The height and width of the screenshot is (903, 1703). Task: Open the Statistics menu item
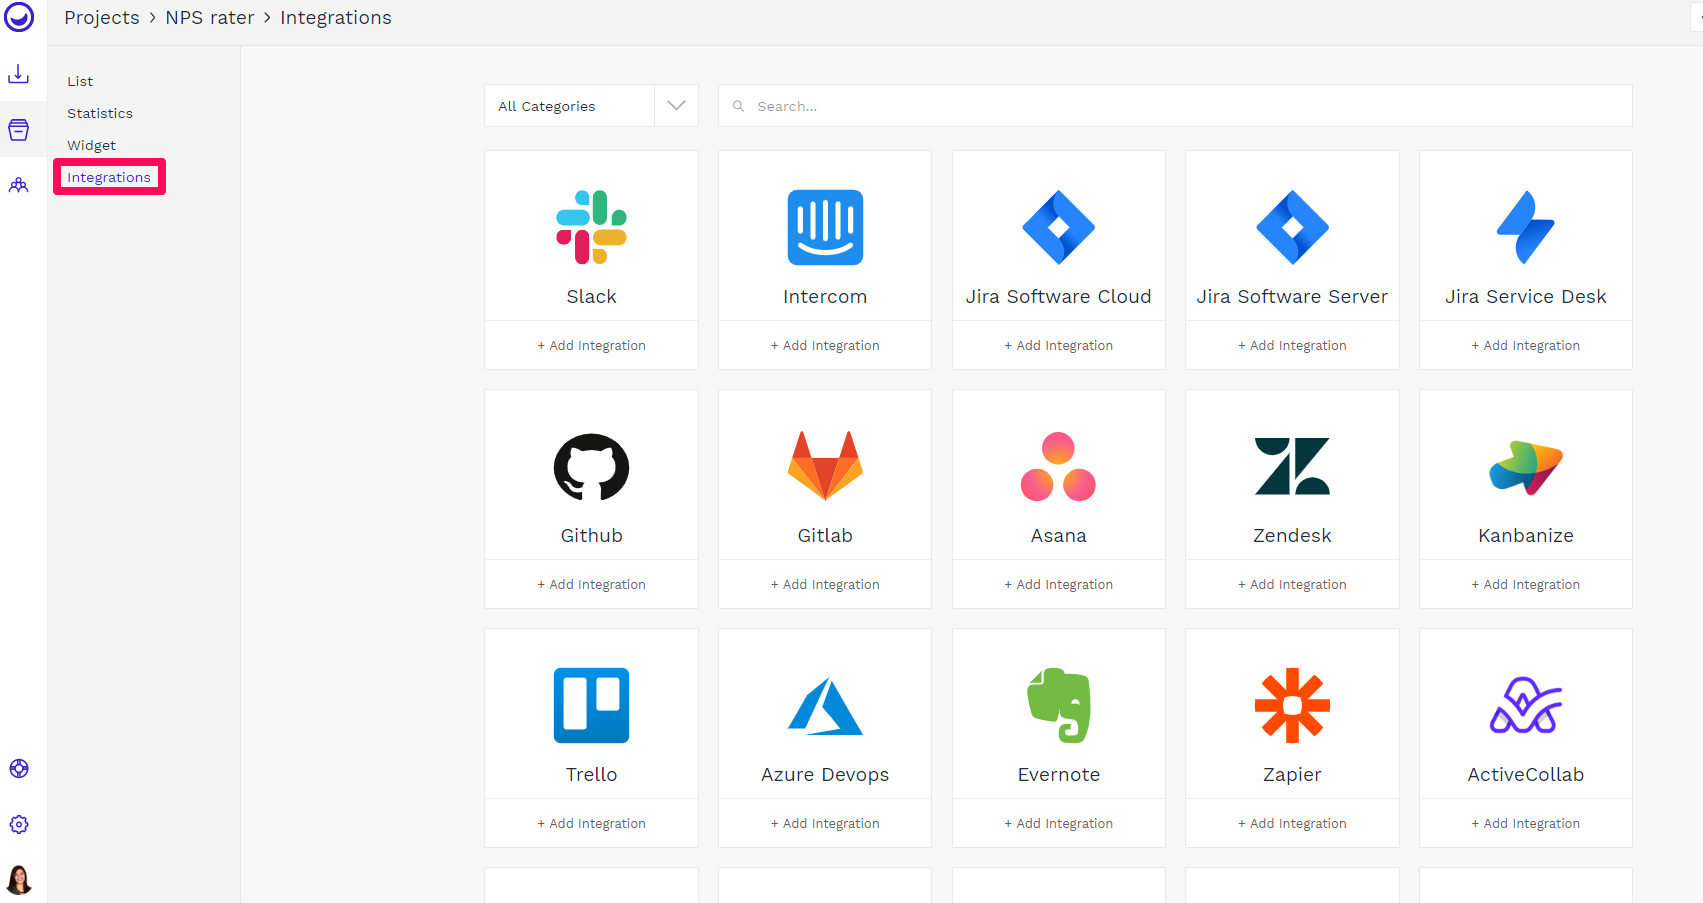point(100,113)
